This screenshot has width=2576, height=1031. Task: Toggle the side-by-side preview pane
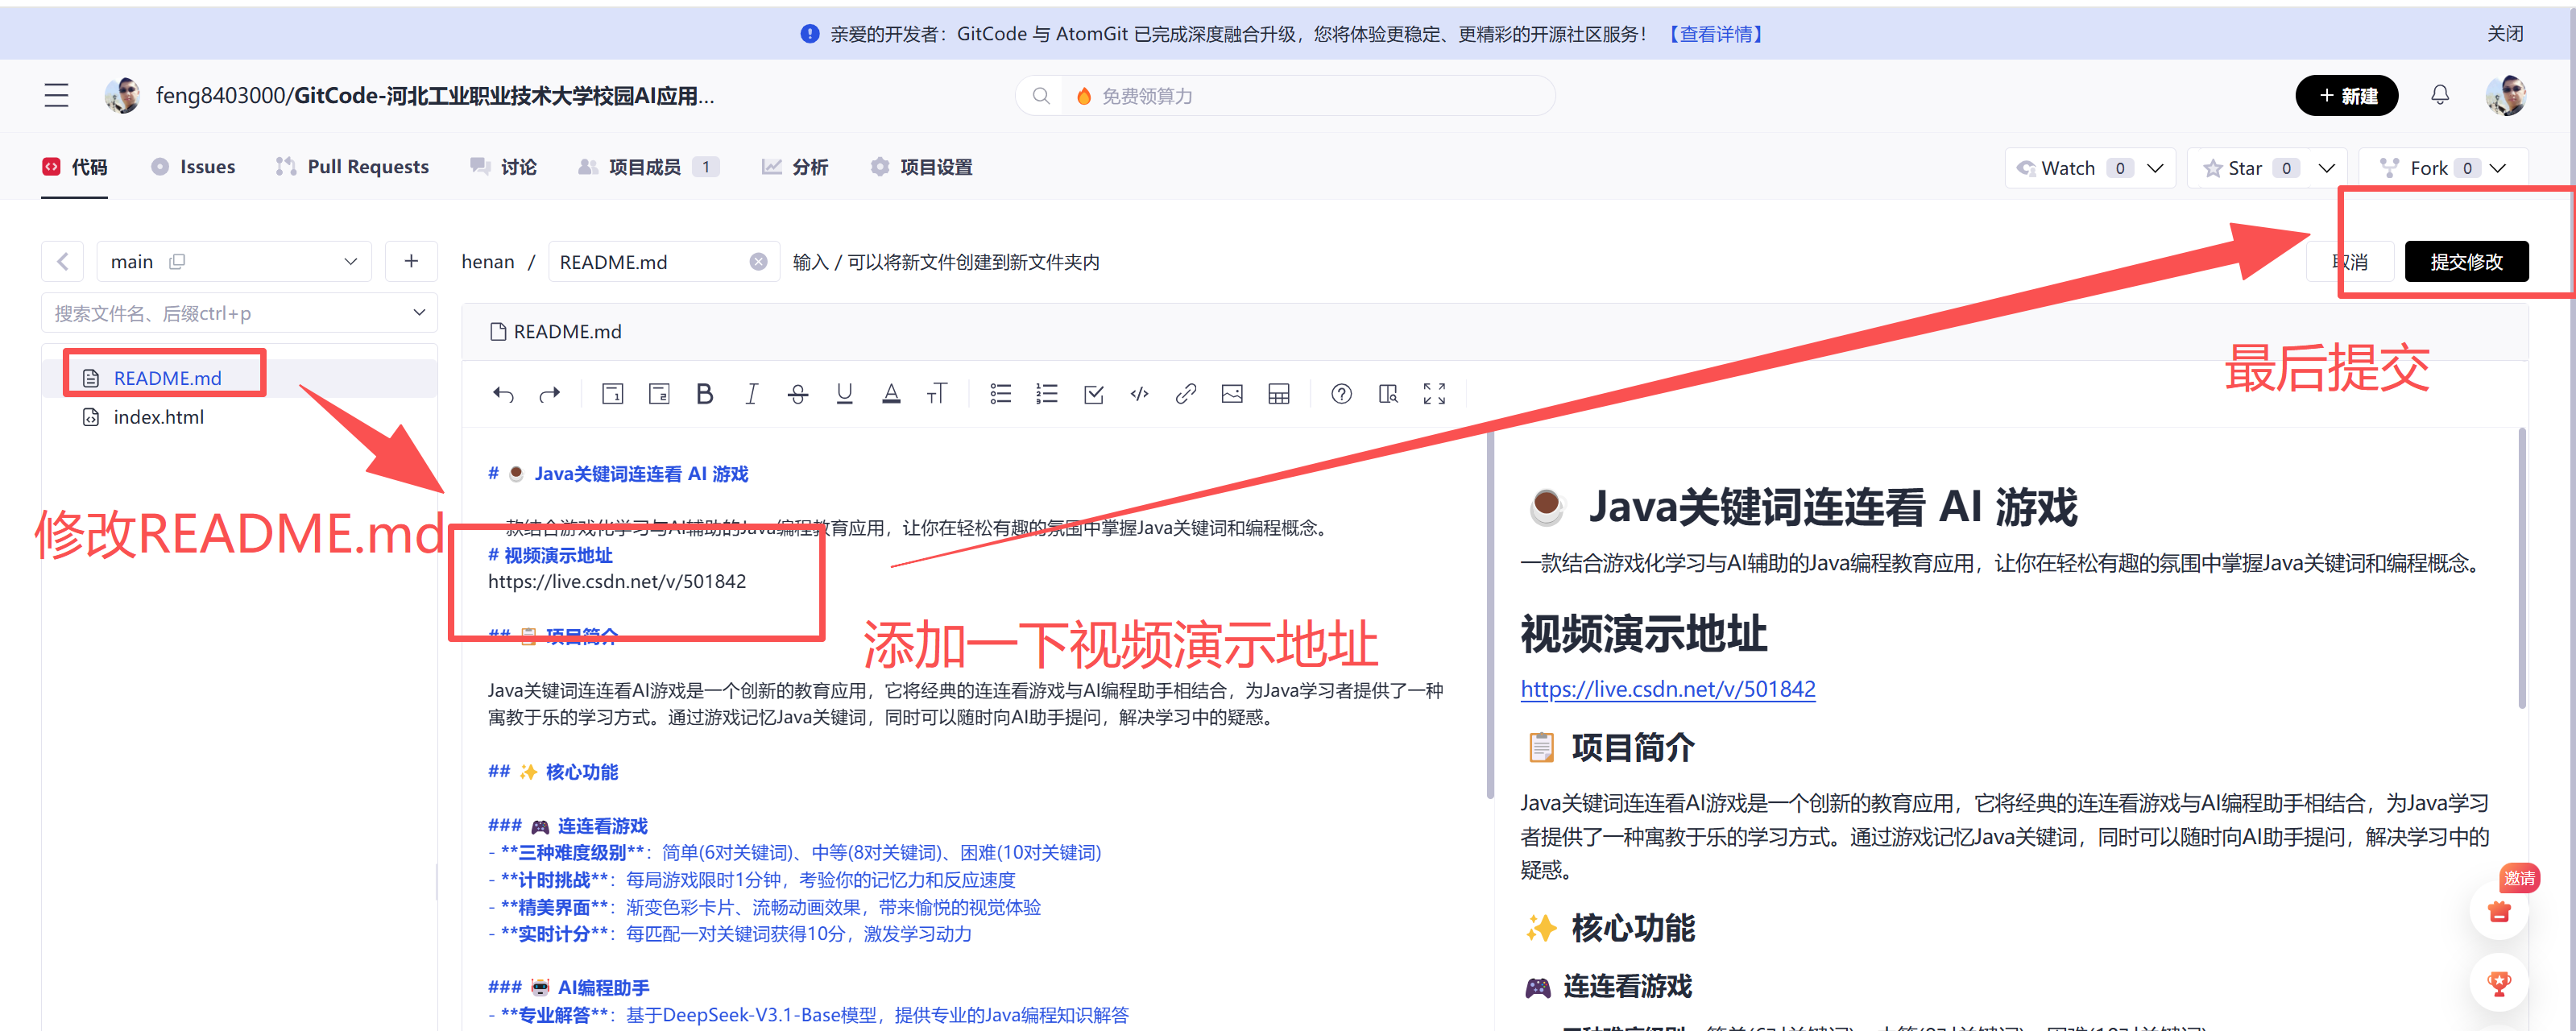pyautogui.click(x=1387, y=394)
